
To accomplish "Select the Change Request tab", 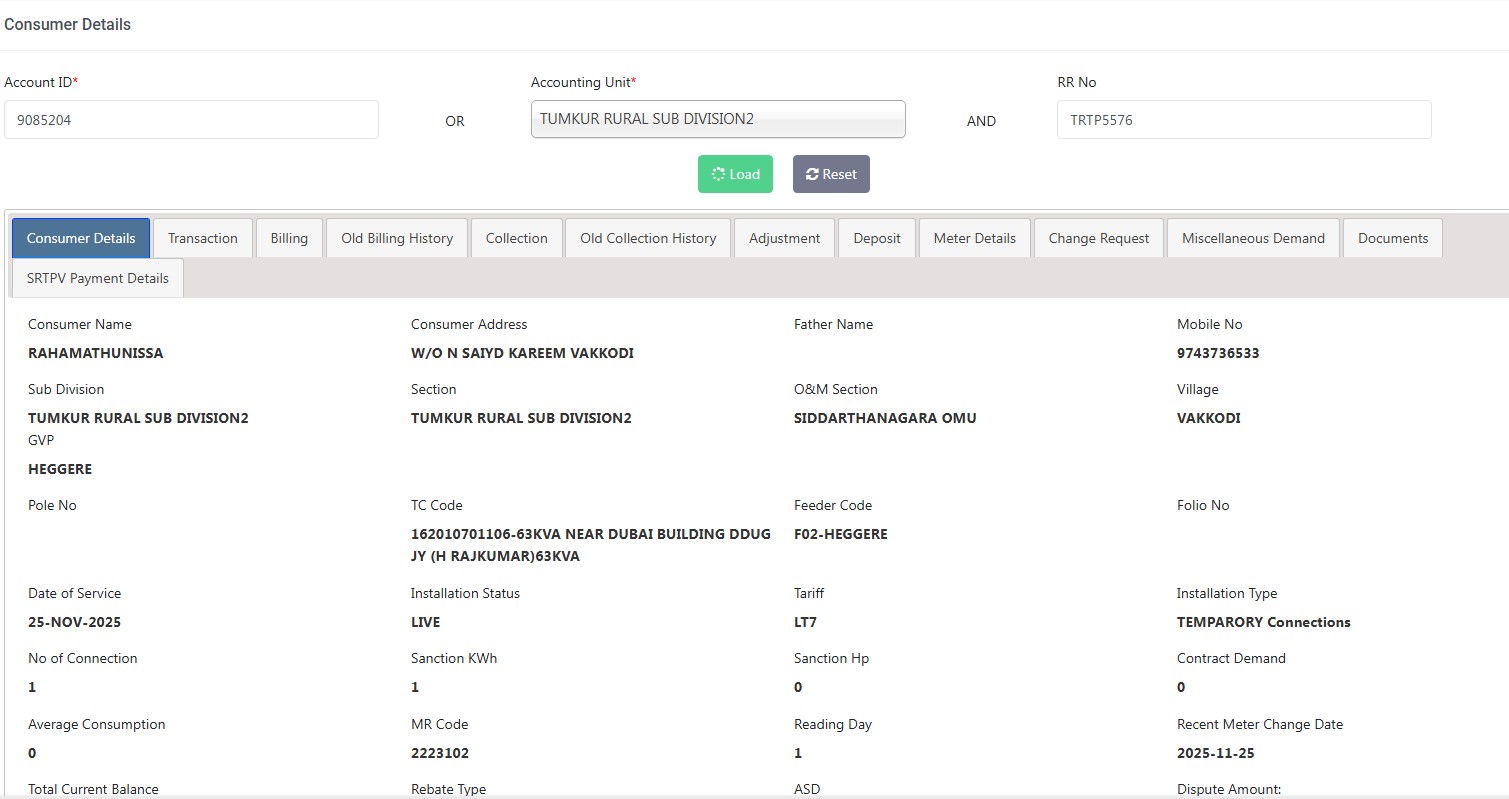I will 1098,238.
